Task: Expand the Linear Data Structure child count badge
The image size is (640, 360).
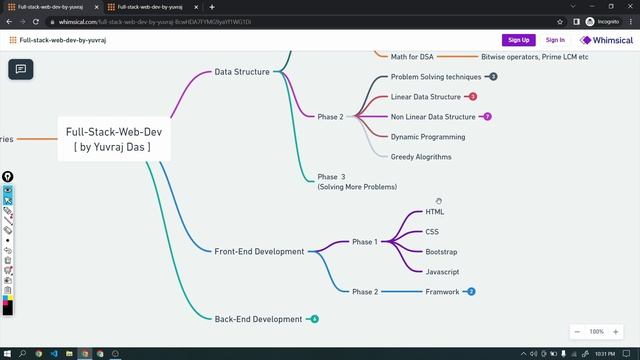Action: point(473,97)
